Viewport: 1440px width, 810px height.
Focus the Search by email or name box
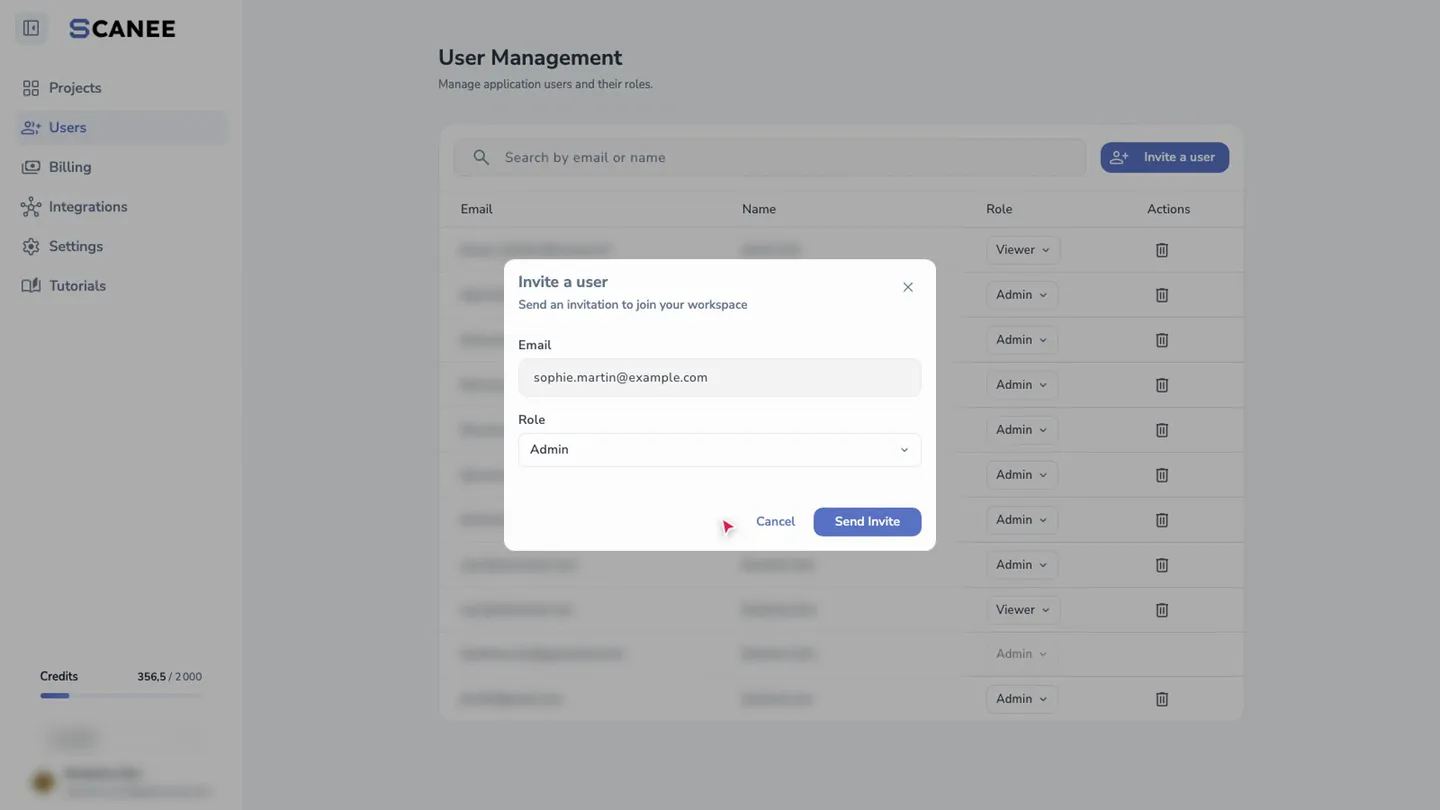[x=769, y=157]
